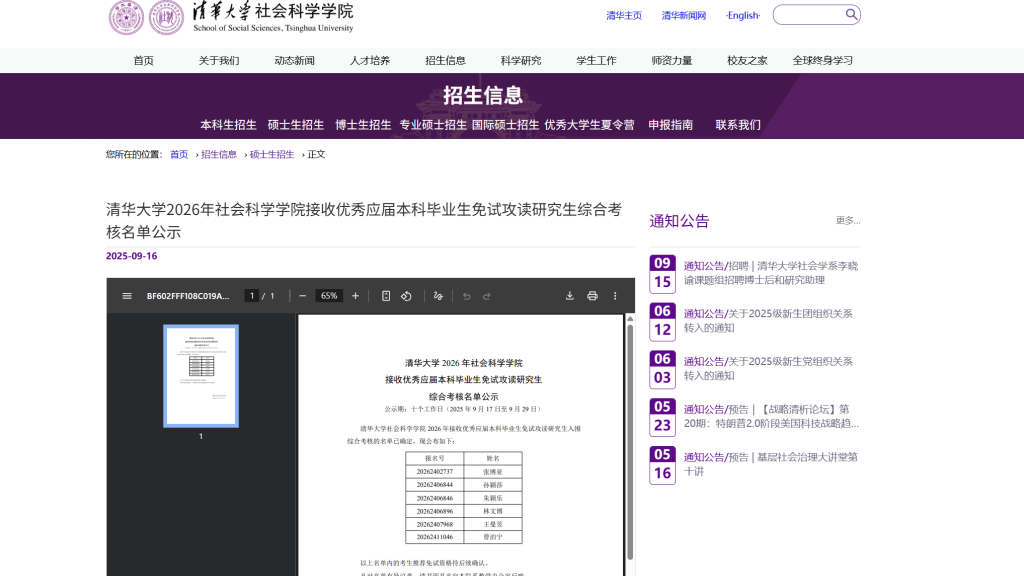
Task: Zoom in the PDF with plus icon
Action: [x=355, y=296]
